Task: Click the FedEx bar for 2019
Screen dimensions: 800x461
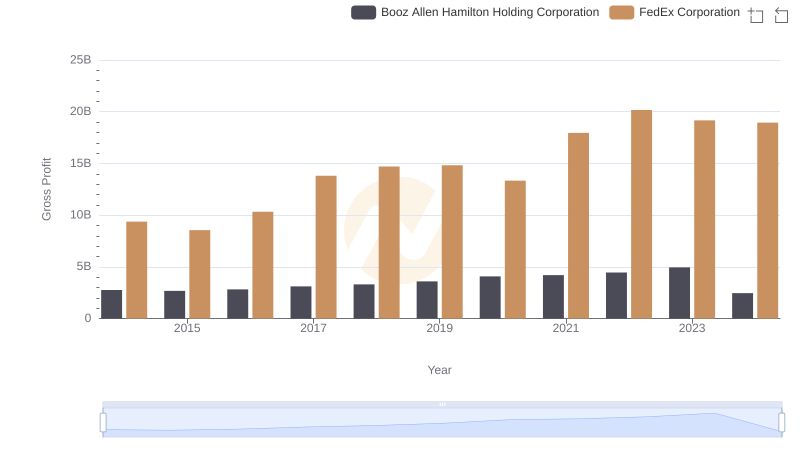Action: (452, 242)
